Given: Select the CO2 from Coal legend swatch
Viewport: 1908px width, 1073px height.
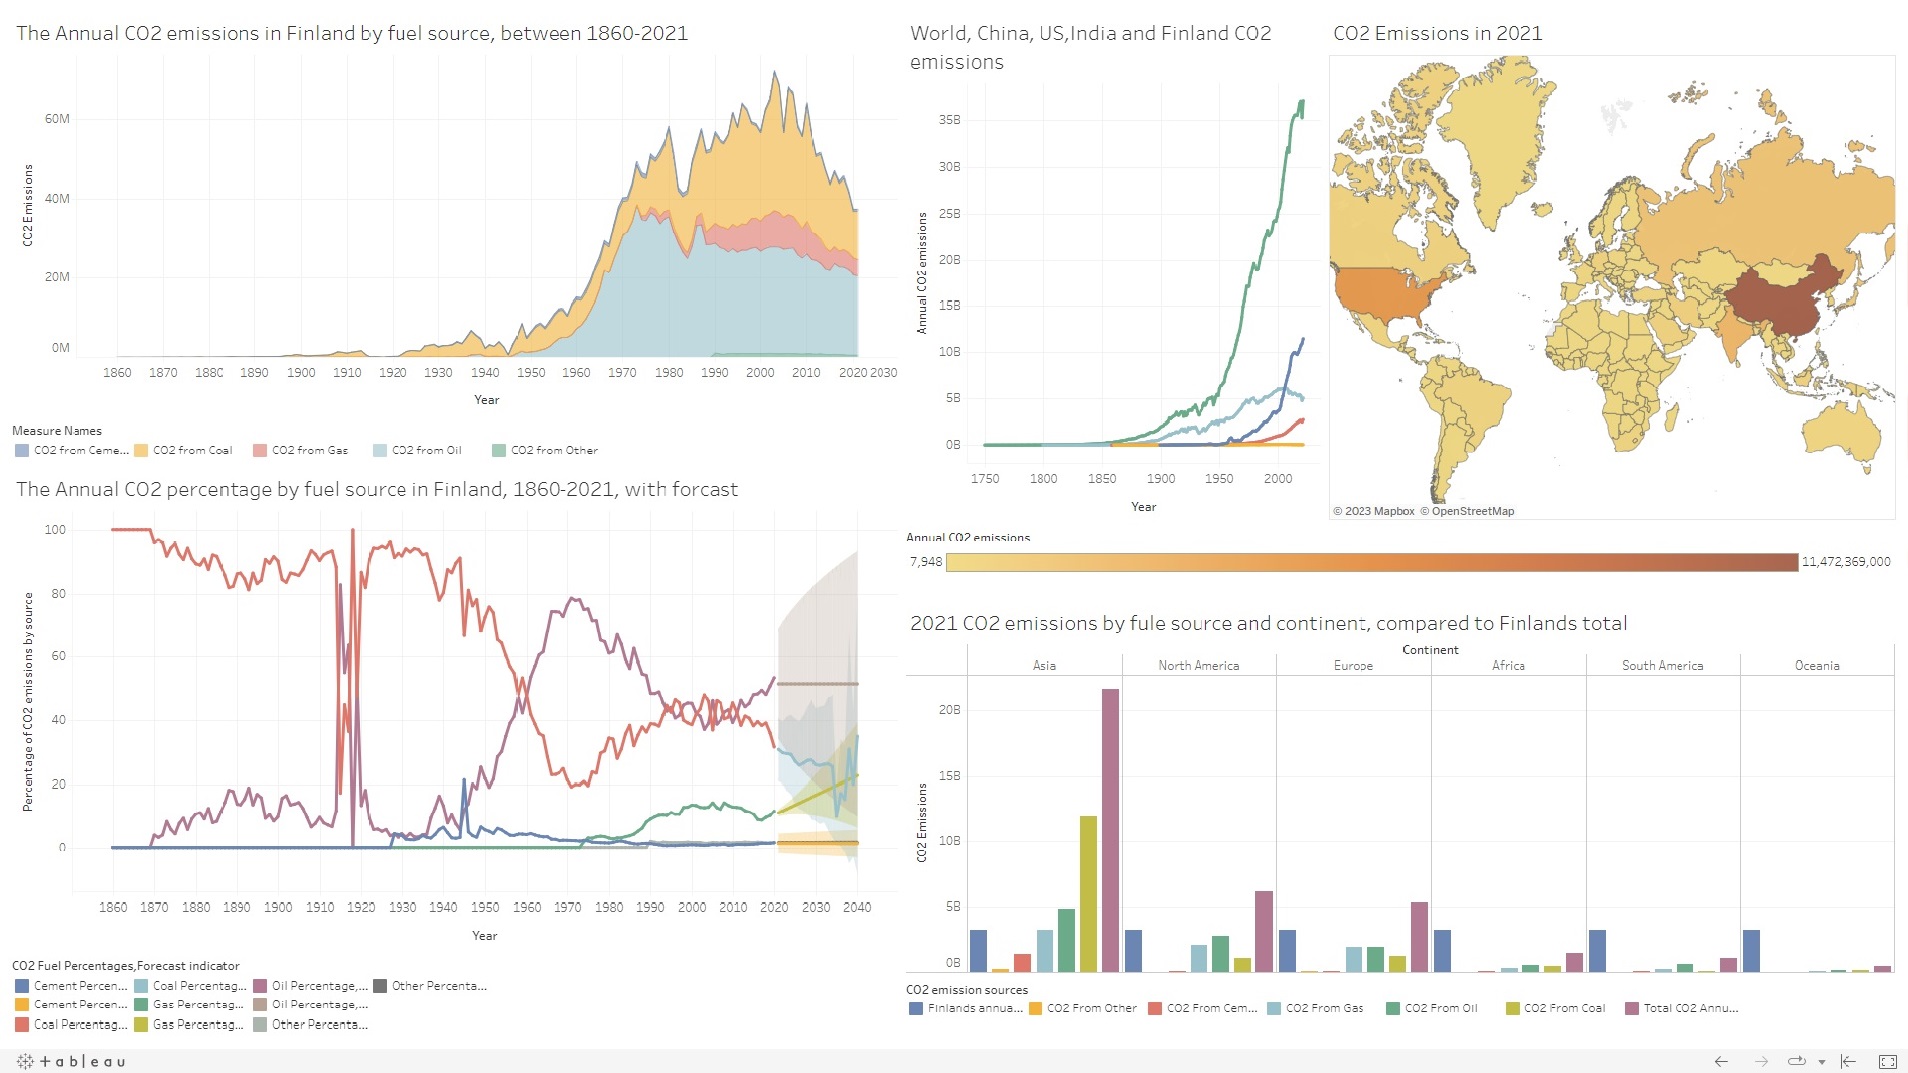Looking at the screenshot, I should pos(141,450).
